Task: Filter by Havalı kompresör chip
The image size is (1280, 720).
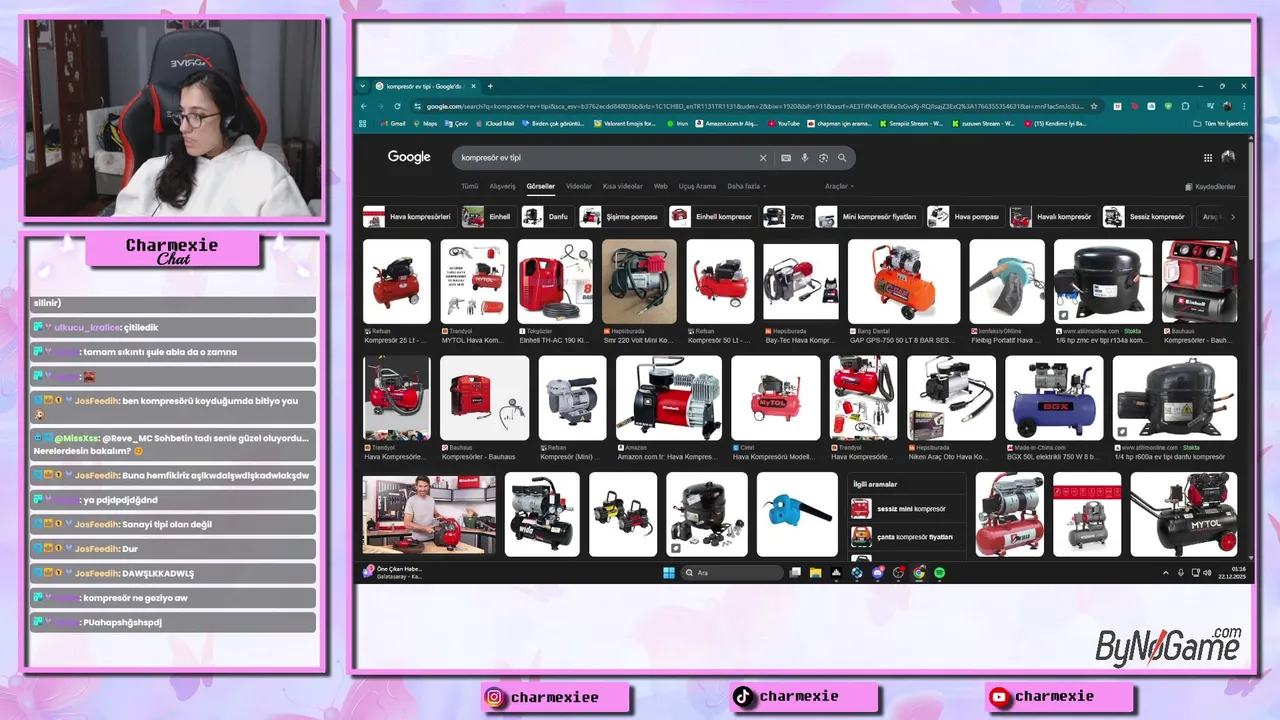Action: 1052,217
